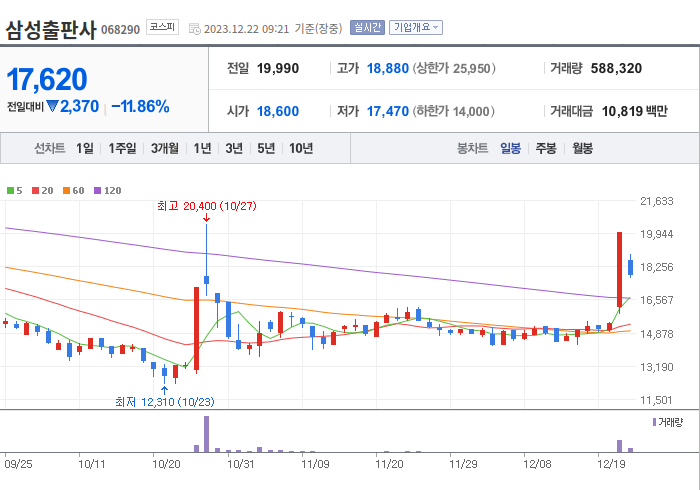Viewport: 700px width, 490px height.
Task: Click the 실시간 real-time button
Action: 367,28
